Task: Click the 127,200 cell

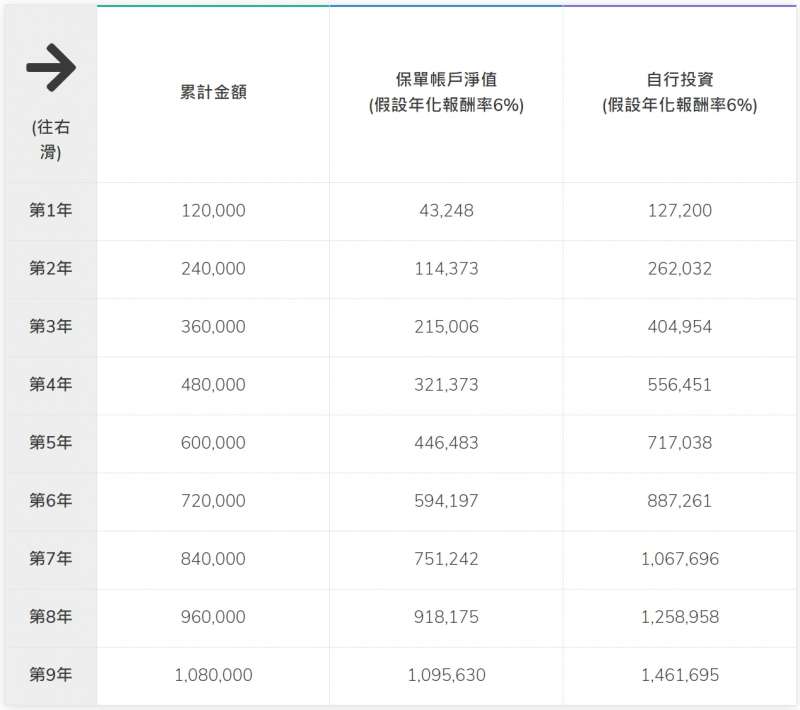Action: point(680,211)
